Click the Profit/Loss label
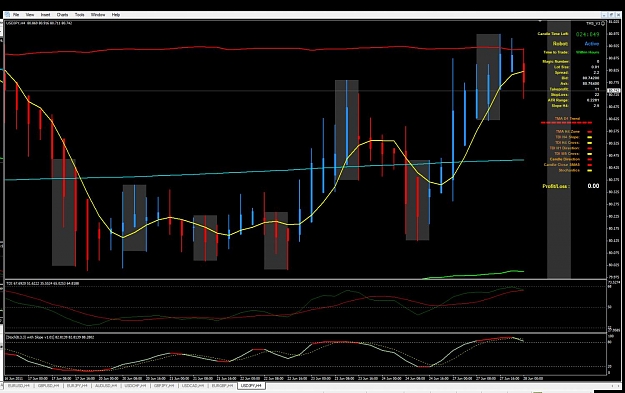 556,186
